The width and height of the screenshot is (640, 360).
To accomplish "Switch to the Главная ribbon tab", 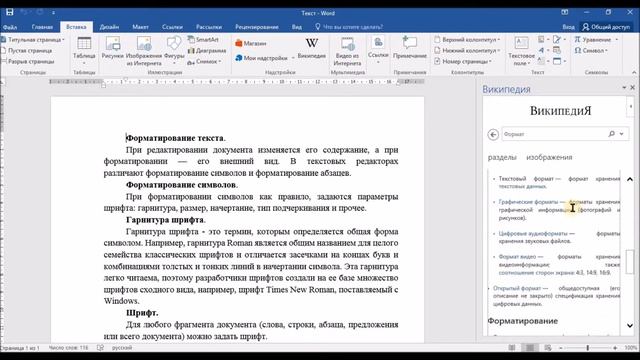I will coord(42,27).
